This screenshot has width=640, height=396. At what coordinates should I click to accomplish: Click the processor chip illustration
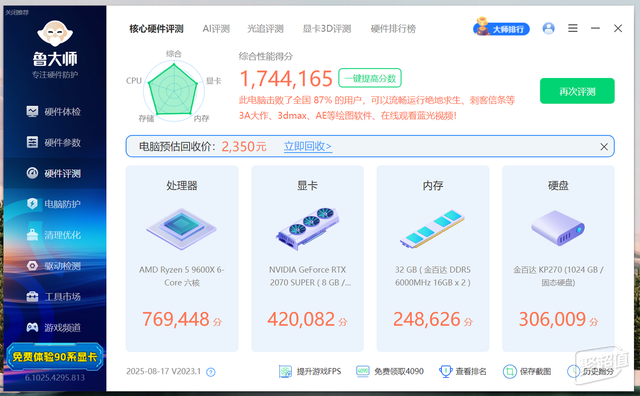[x=182, y=229]
